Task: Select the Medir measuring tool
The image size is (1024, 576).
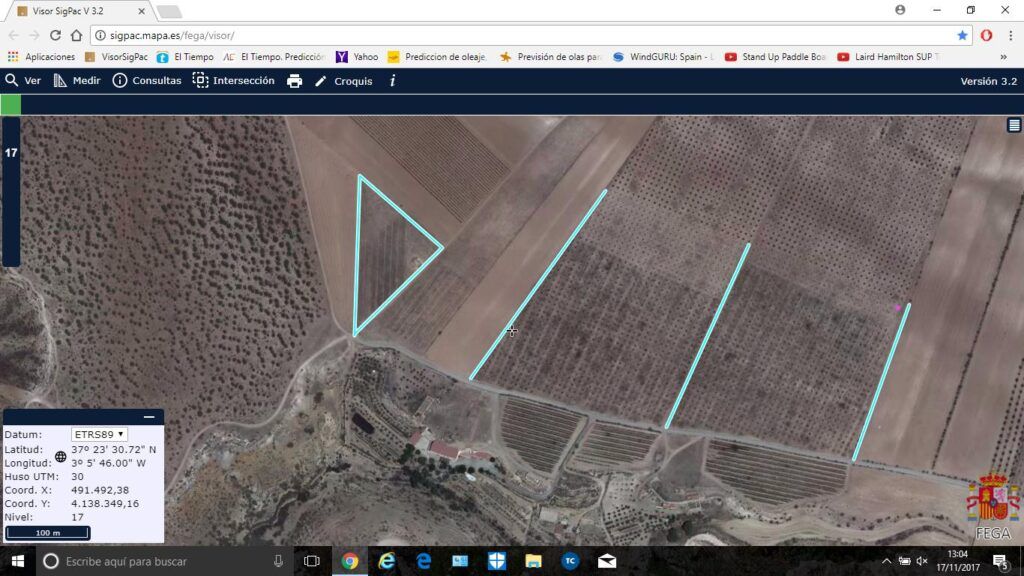Action: 76,81
